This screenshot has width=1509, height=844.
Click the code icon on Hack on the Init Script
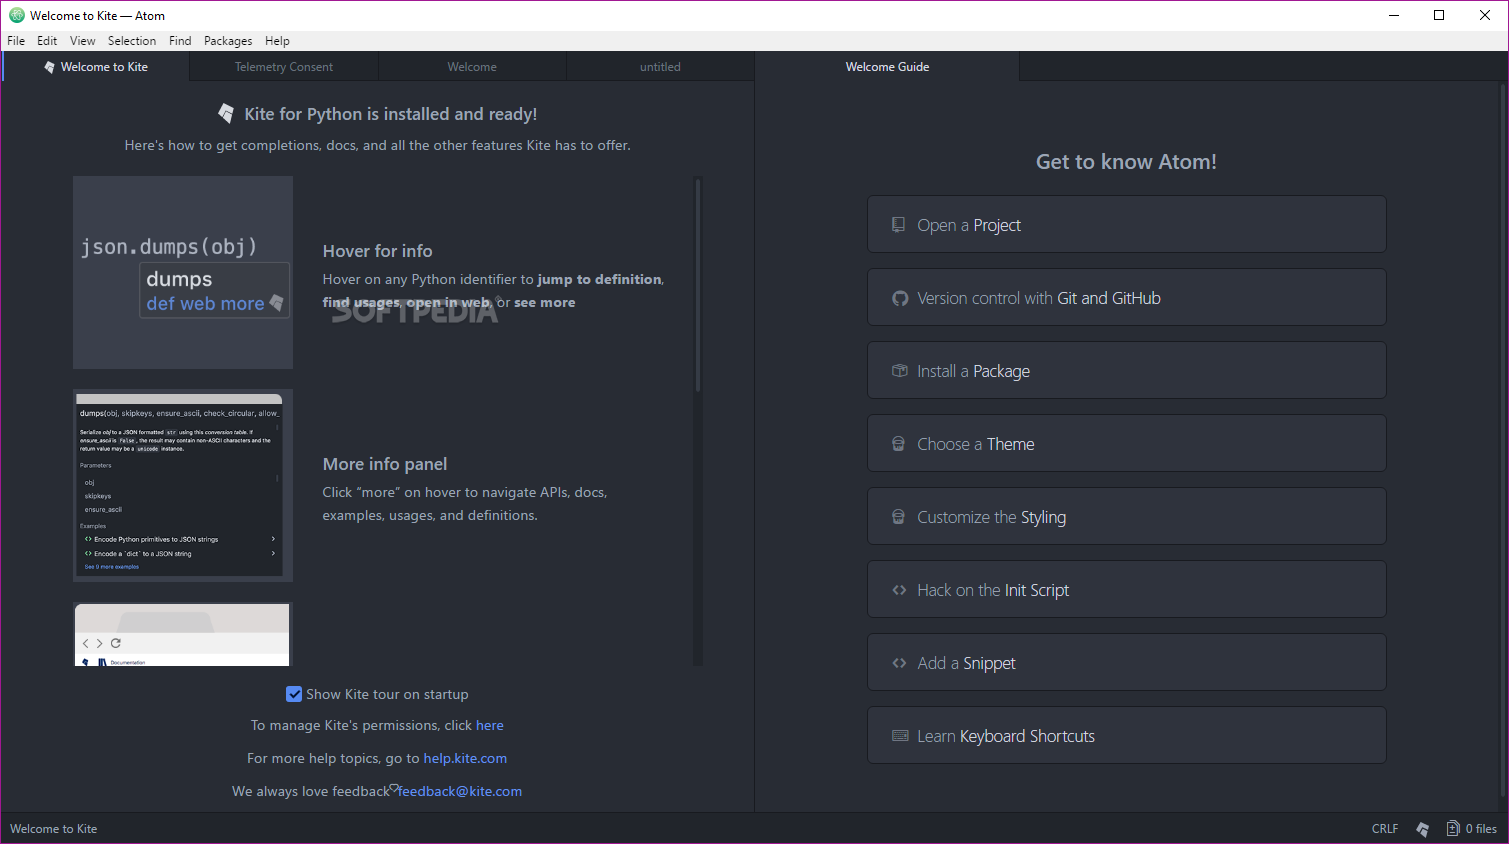pyautogui.click(x=900, y=590)
